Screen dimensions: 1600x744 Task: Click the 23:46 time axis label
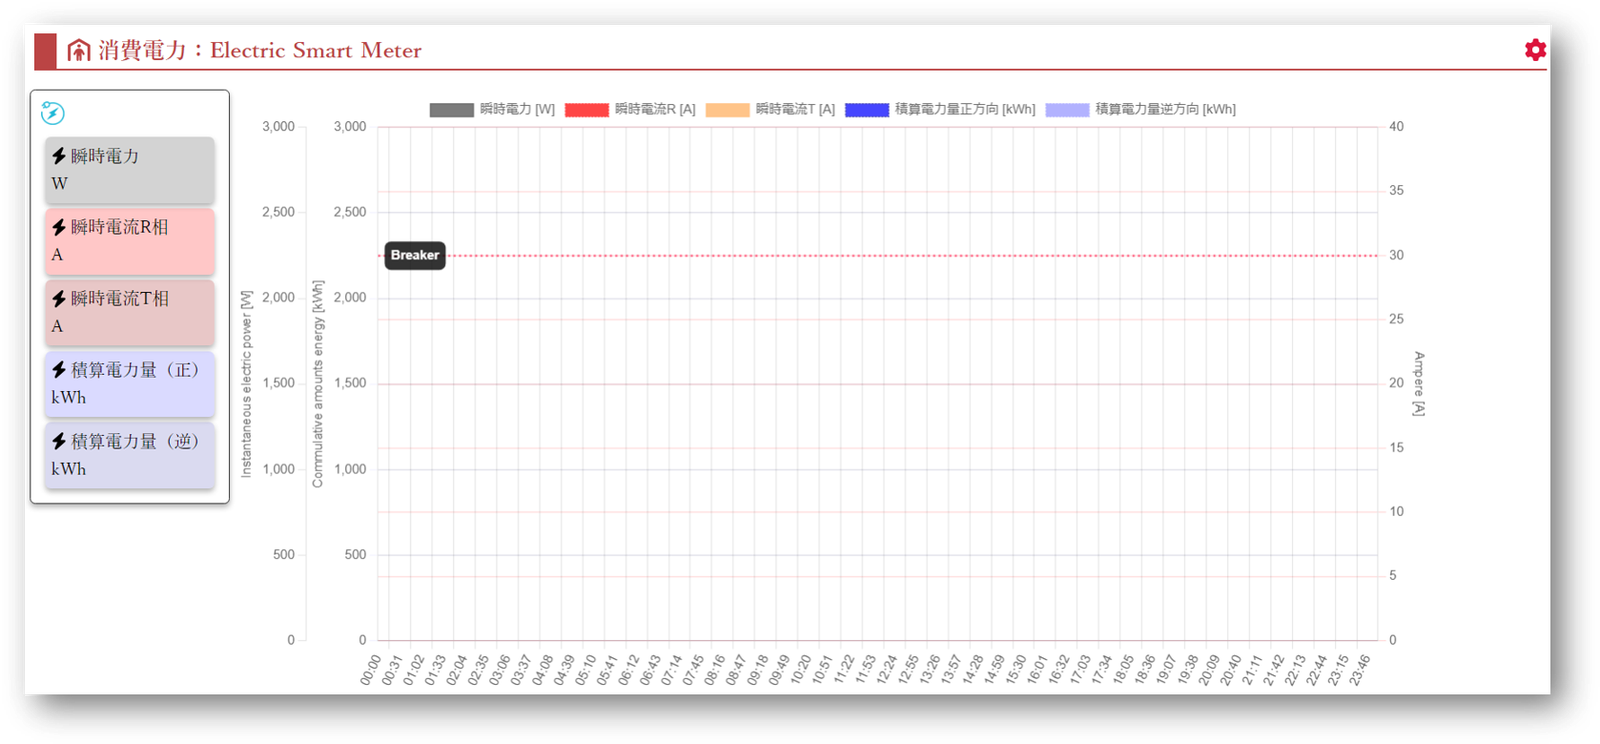pyautogui.click(x=1359, y=670)
